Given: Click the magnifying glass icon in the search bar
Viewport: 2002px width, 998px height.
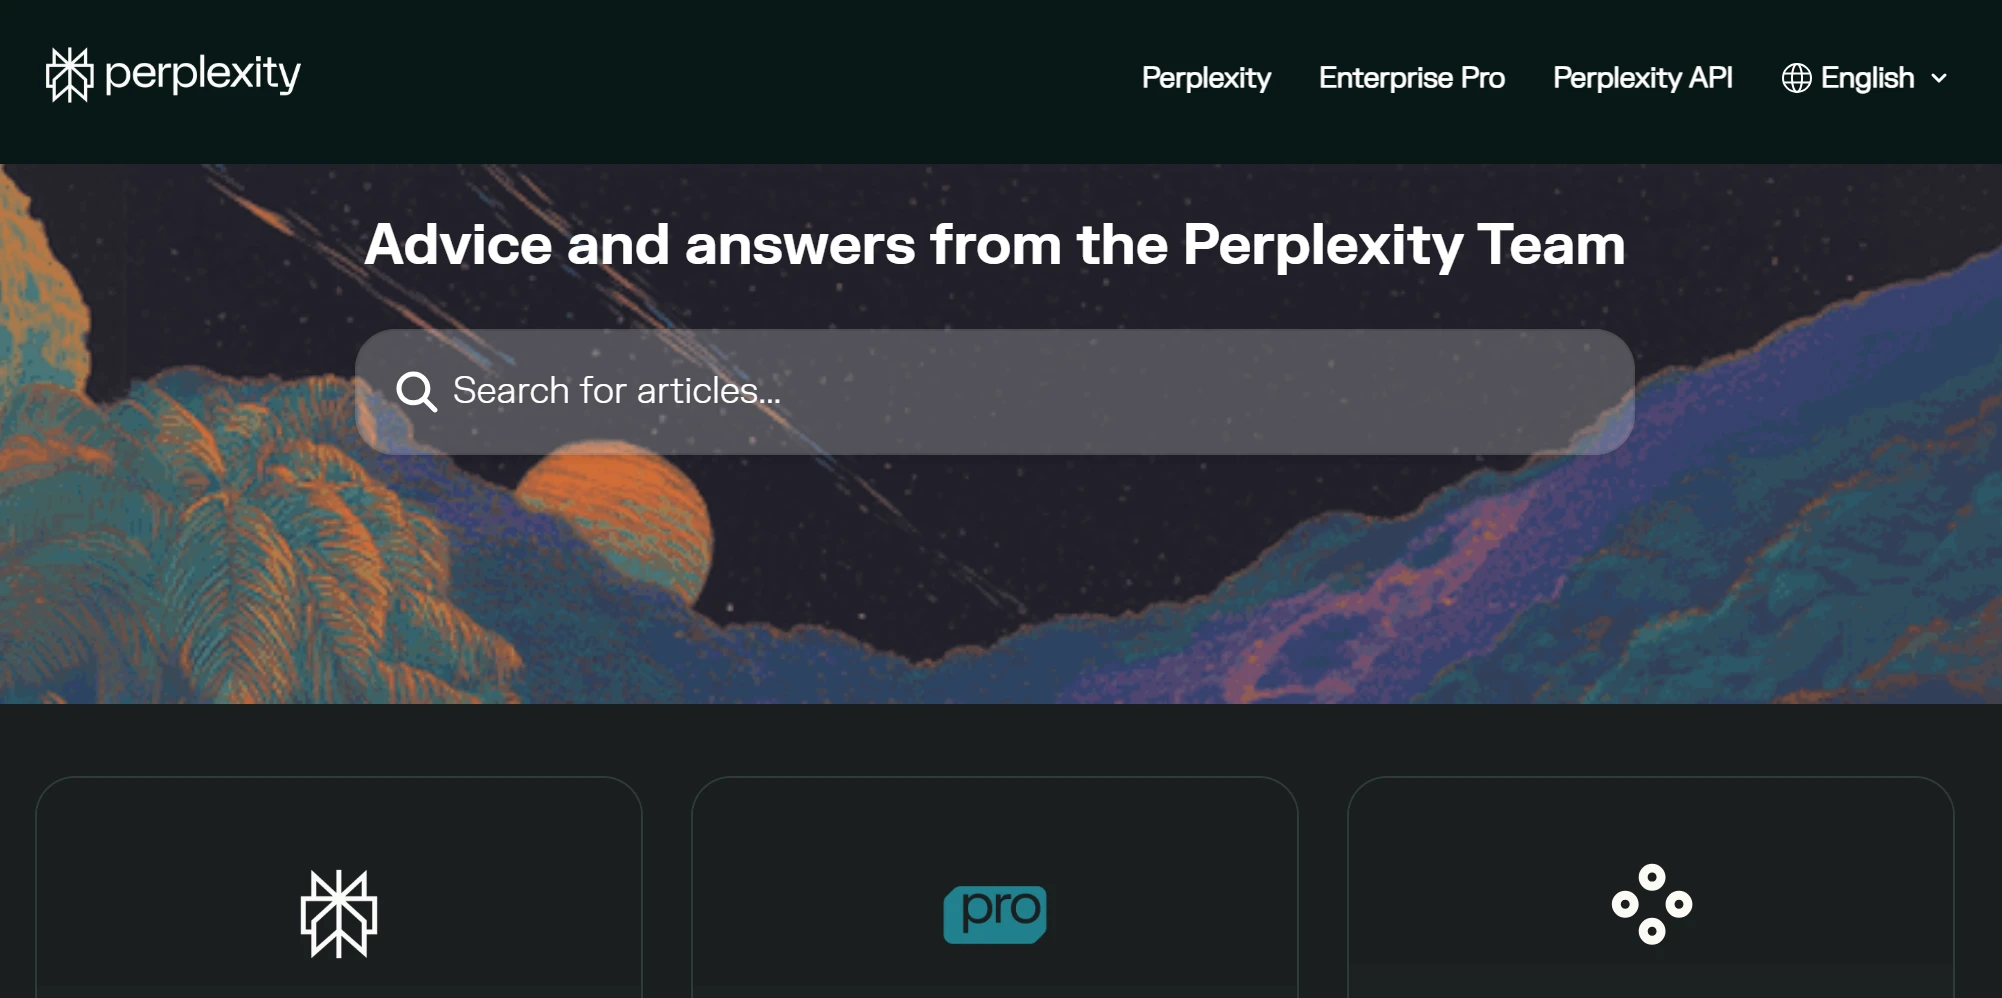Looking at the screenshot, I should click(416, 391).
